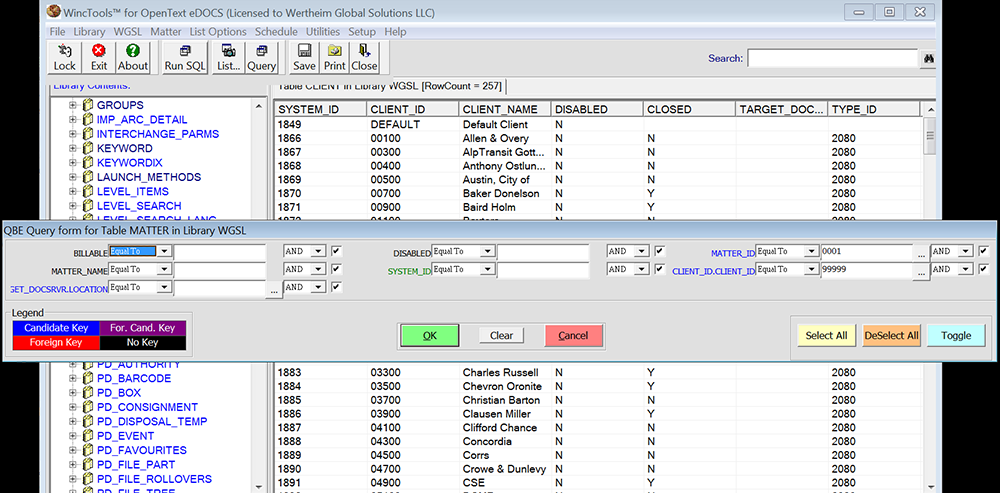Click the MATTER_ID value field containing 0001
This screenshot has height=493, width=1000.
pos(867,251)
